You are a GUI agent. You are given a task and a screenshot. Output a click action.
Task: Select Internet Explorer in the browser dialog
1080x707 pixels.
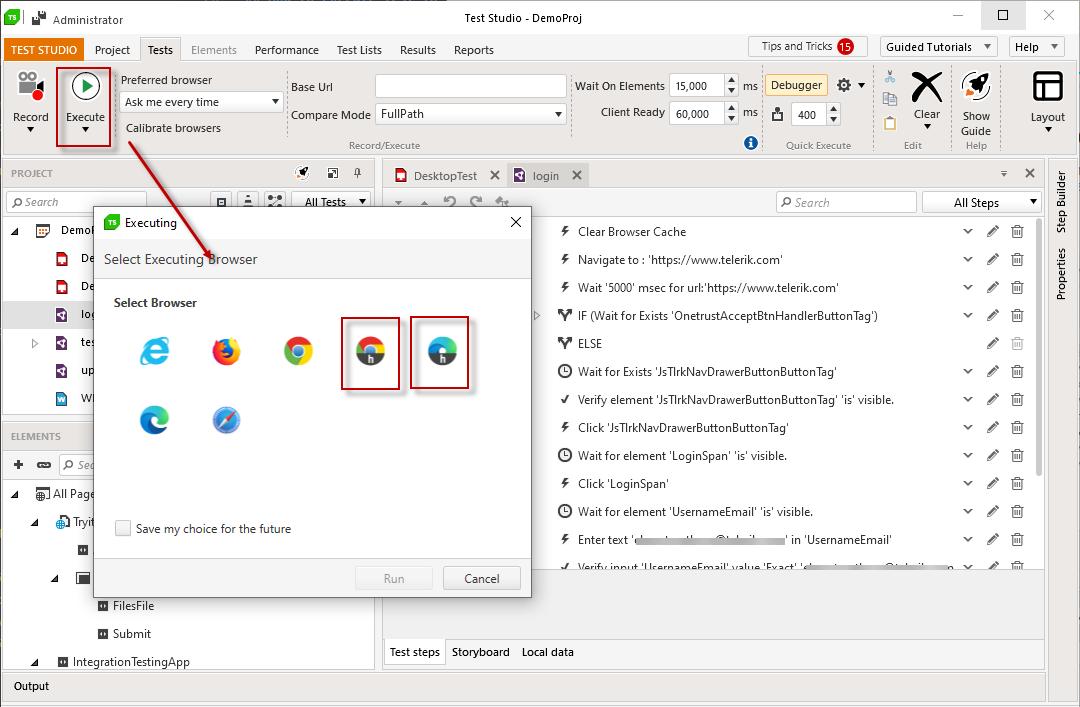point(155,351)
